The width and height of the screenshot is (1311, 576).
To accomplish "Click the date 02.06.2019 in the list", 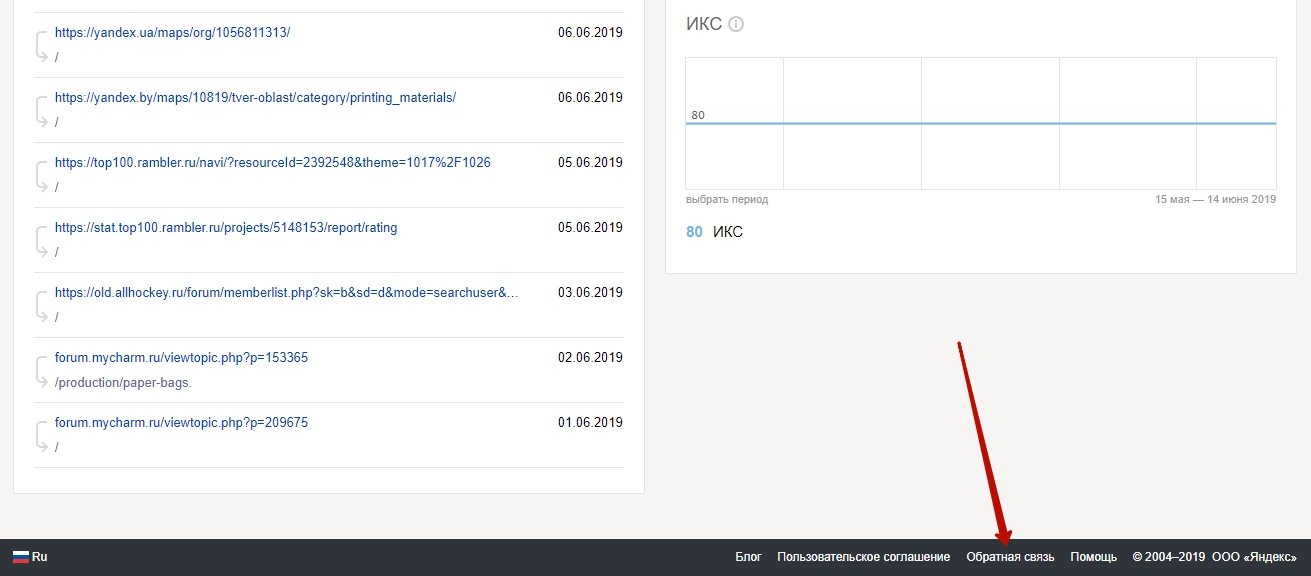I will [590, 357].
